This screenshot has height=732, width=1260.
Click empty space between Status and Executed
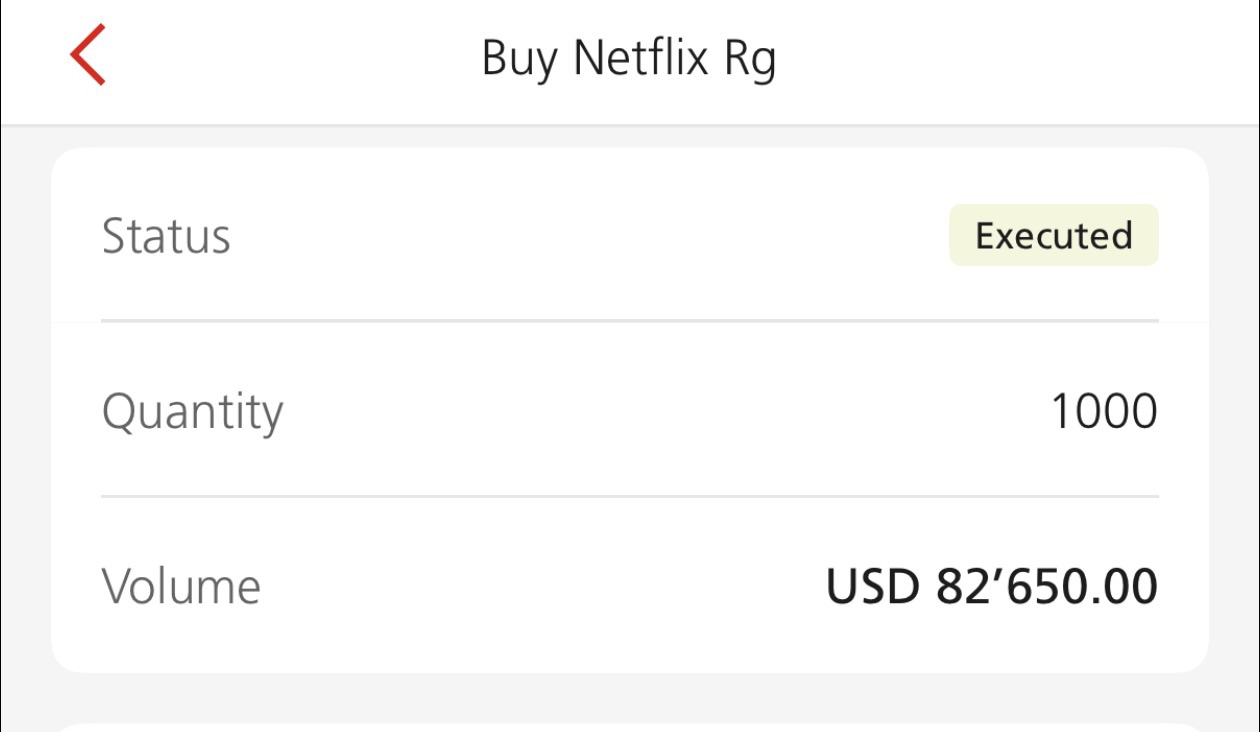click(x=590, y=237)
